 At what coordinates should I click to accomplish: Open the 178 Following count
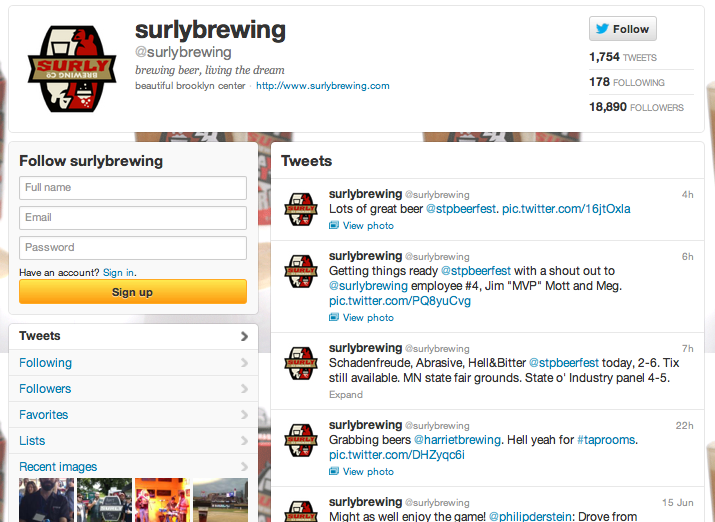[627, 82]
